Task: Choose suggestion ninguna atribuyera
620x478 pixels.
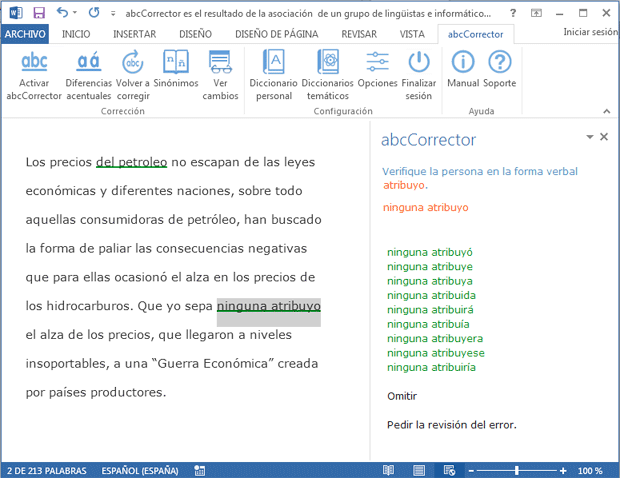Action: pyautogui.click(x=435, y=338)
